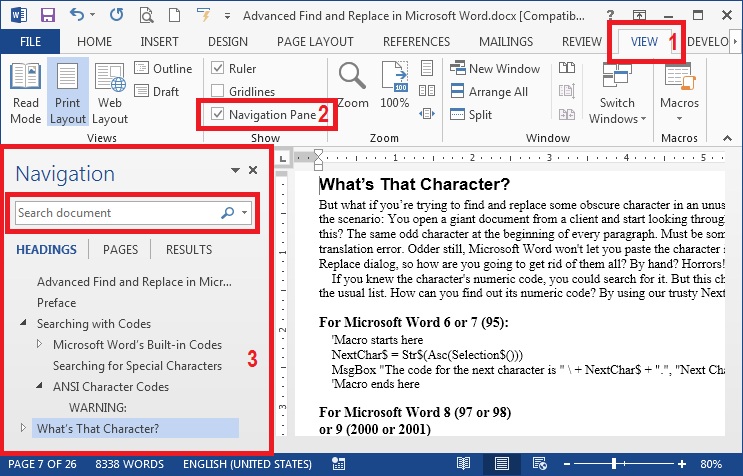Open search options dropdown in Navigation pane

click(x=245, y=213)
